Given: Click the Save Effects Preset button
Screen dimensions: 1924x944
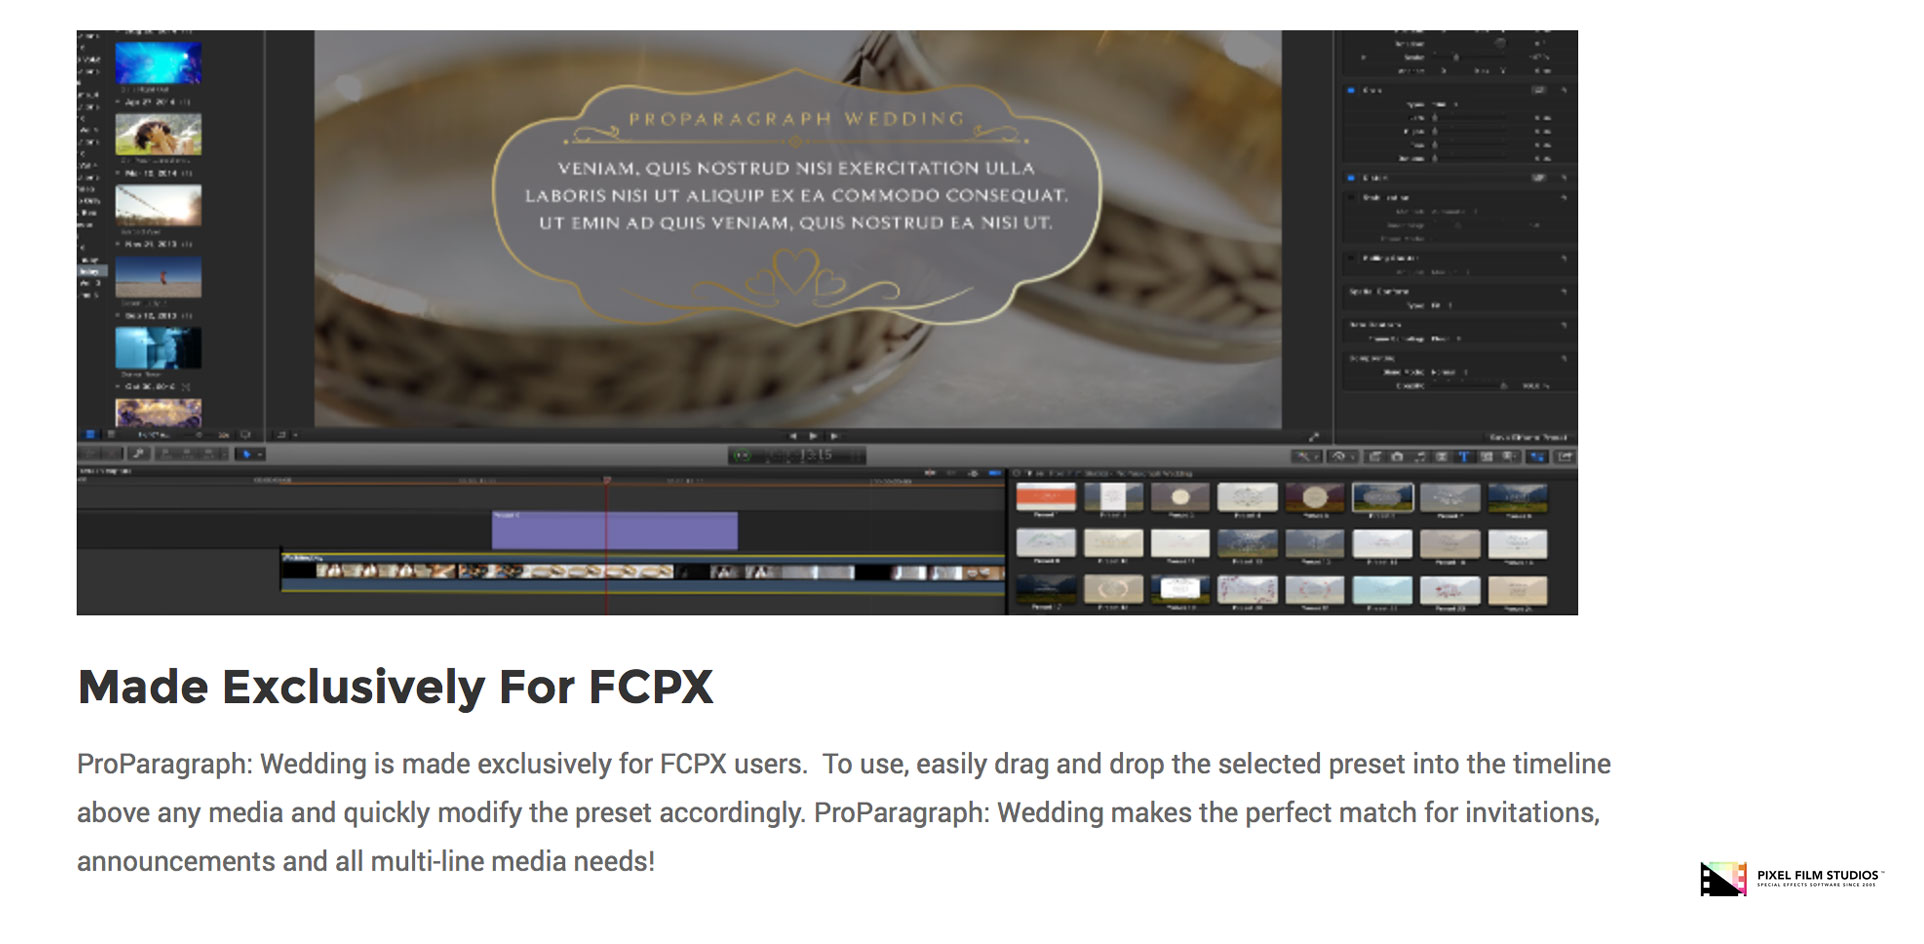Looking at the screenshot, I should coord(1528,437).
